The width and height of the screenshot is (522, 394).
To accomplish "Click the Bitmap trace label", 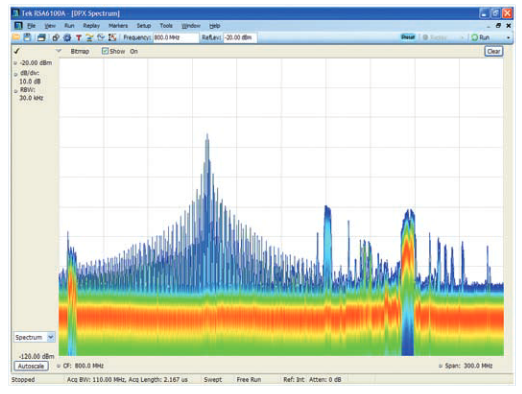I will [x=80, y=51].
